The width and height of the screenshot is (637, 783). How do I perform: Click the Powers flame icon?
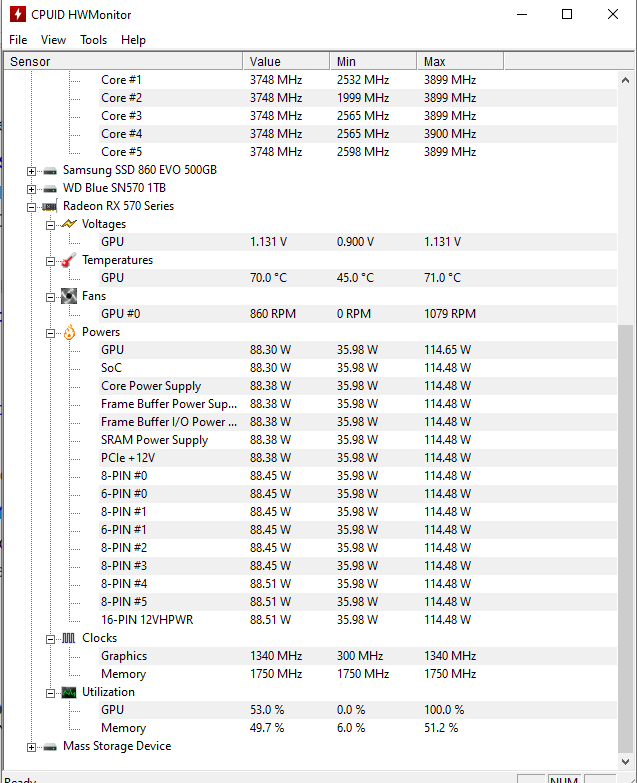[69, 332]
